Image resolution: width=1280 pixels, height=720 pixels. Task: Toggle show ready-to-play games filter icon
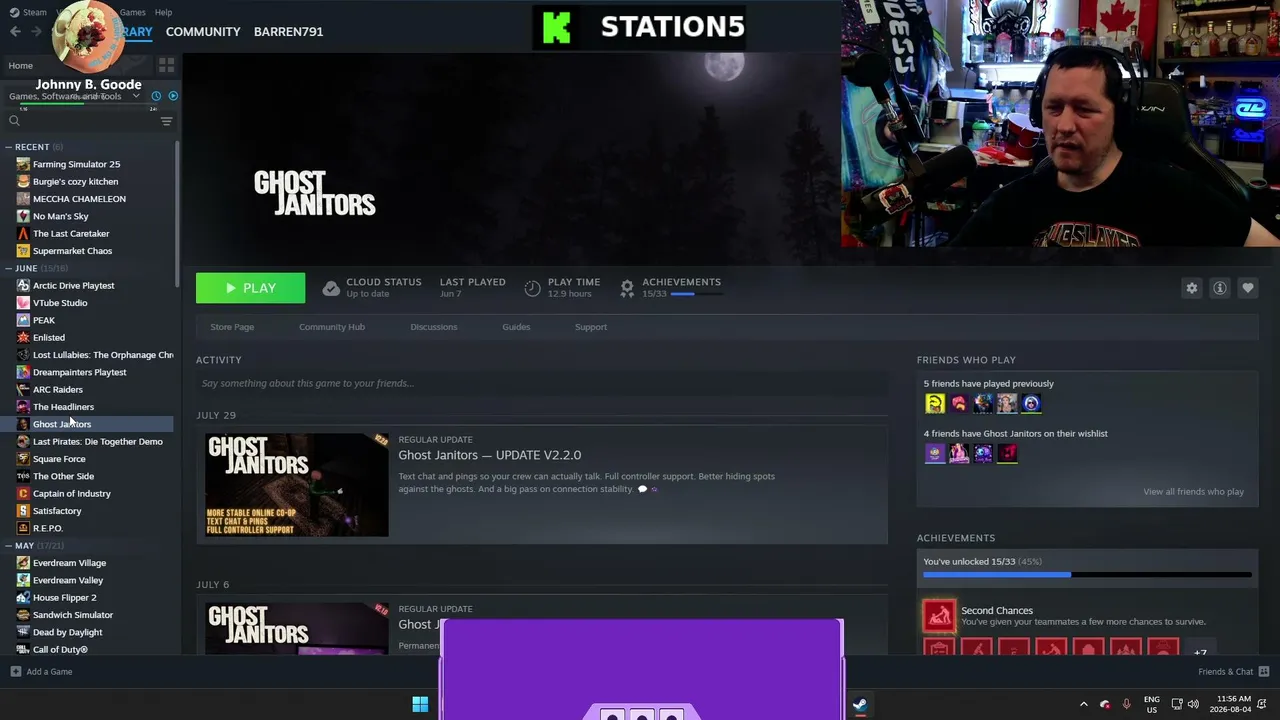[x=173, y=96]
